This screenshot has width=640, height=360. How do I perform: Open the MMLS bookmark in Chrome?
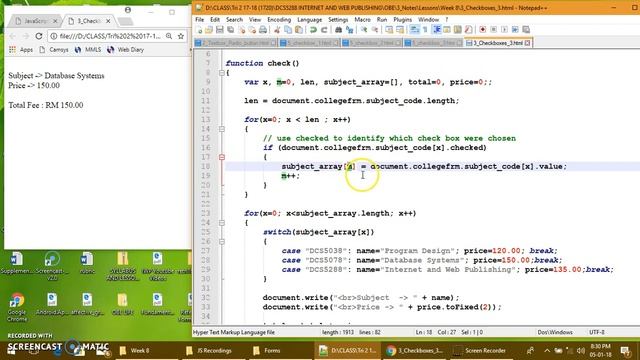88,50
